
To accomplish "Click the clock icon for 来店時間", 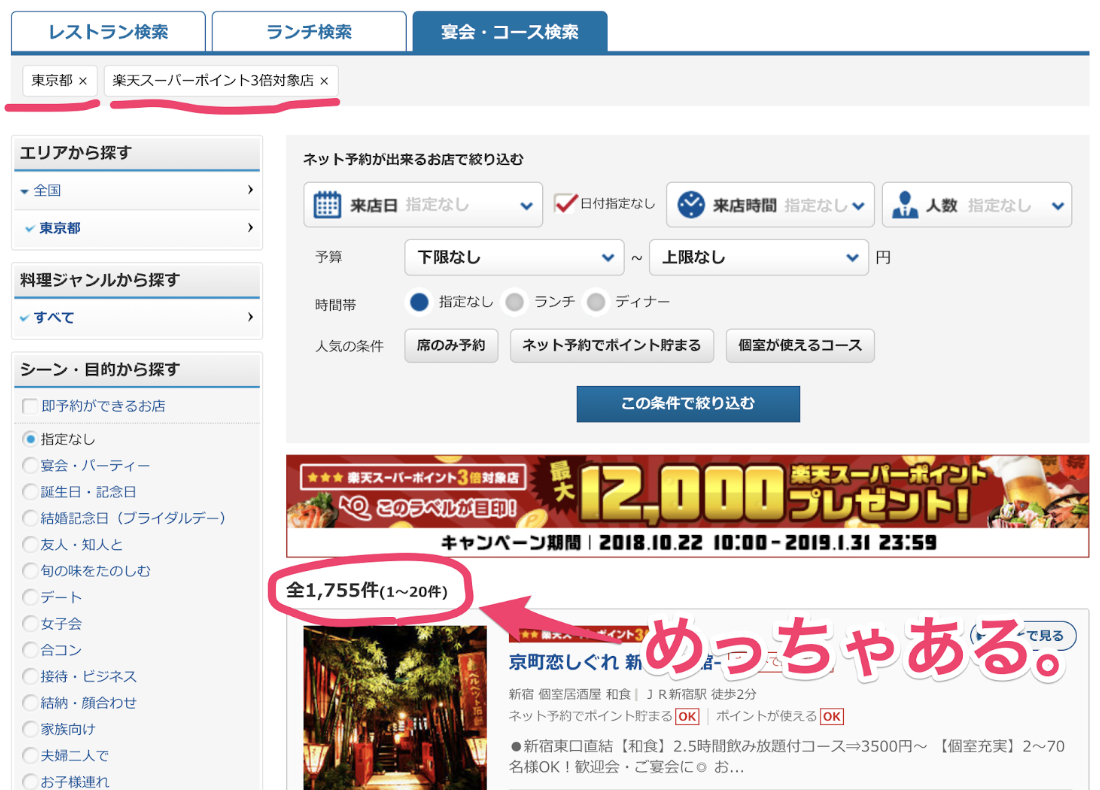I will [x=691, y=205].
